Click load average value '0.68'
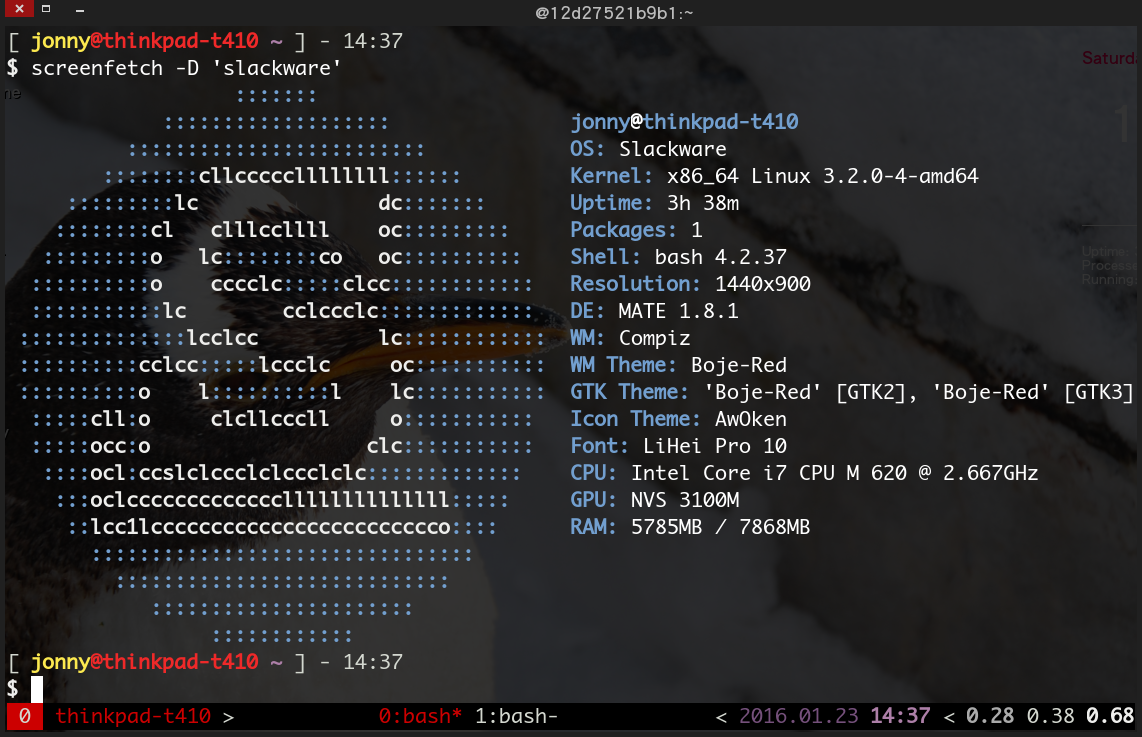The image size is (1142, 737). 1110,716
